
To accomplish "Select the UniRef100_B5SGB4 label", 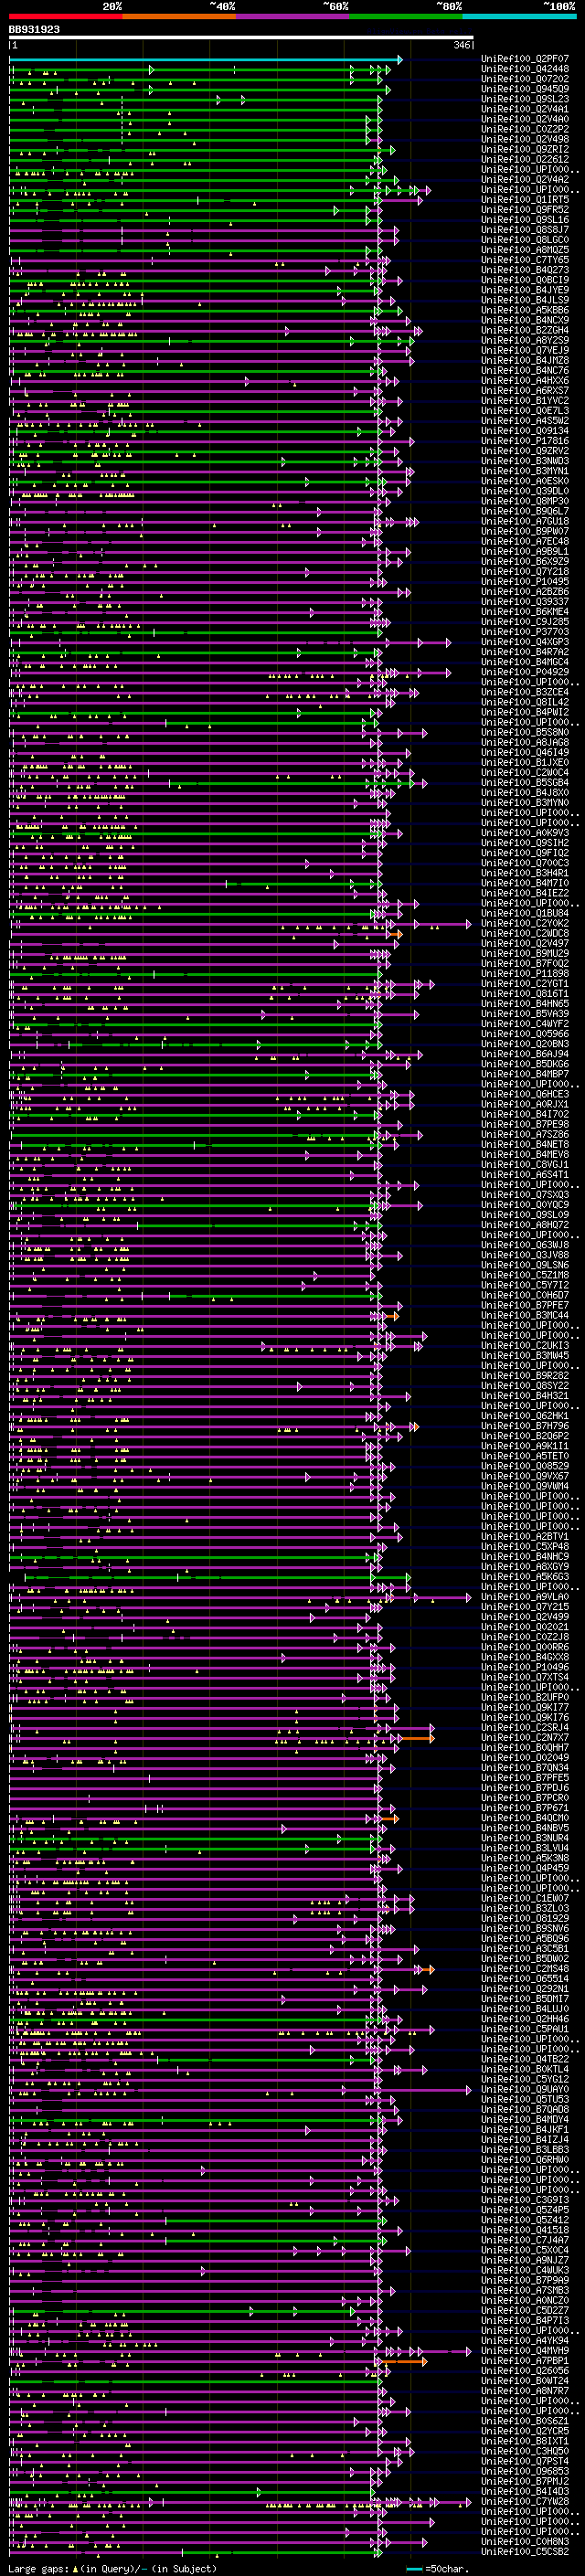I will pyautogui.click(x=525, y=782).
